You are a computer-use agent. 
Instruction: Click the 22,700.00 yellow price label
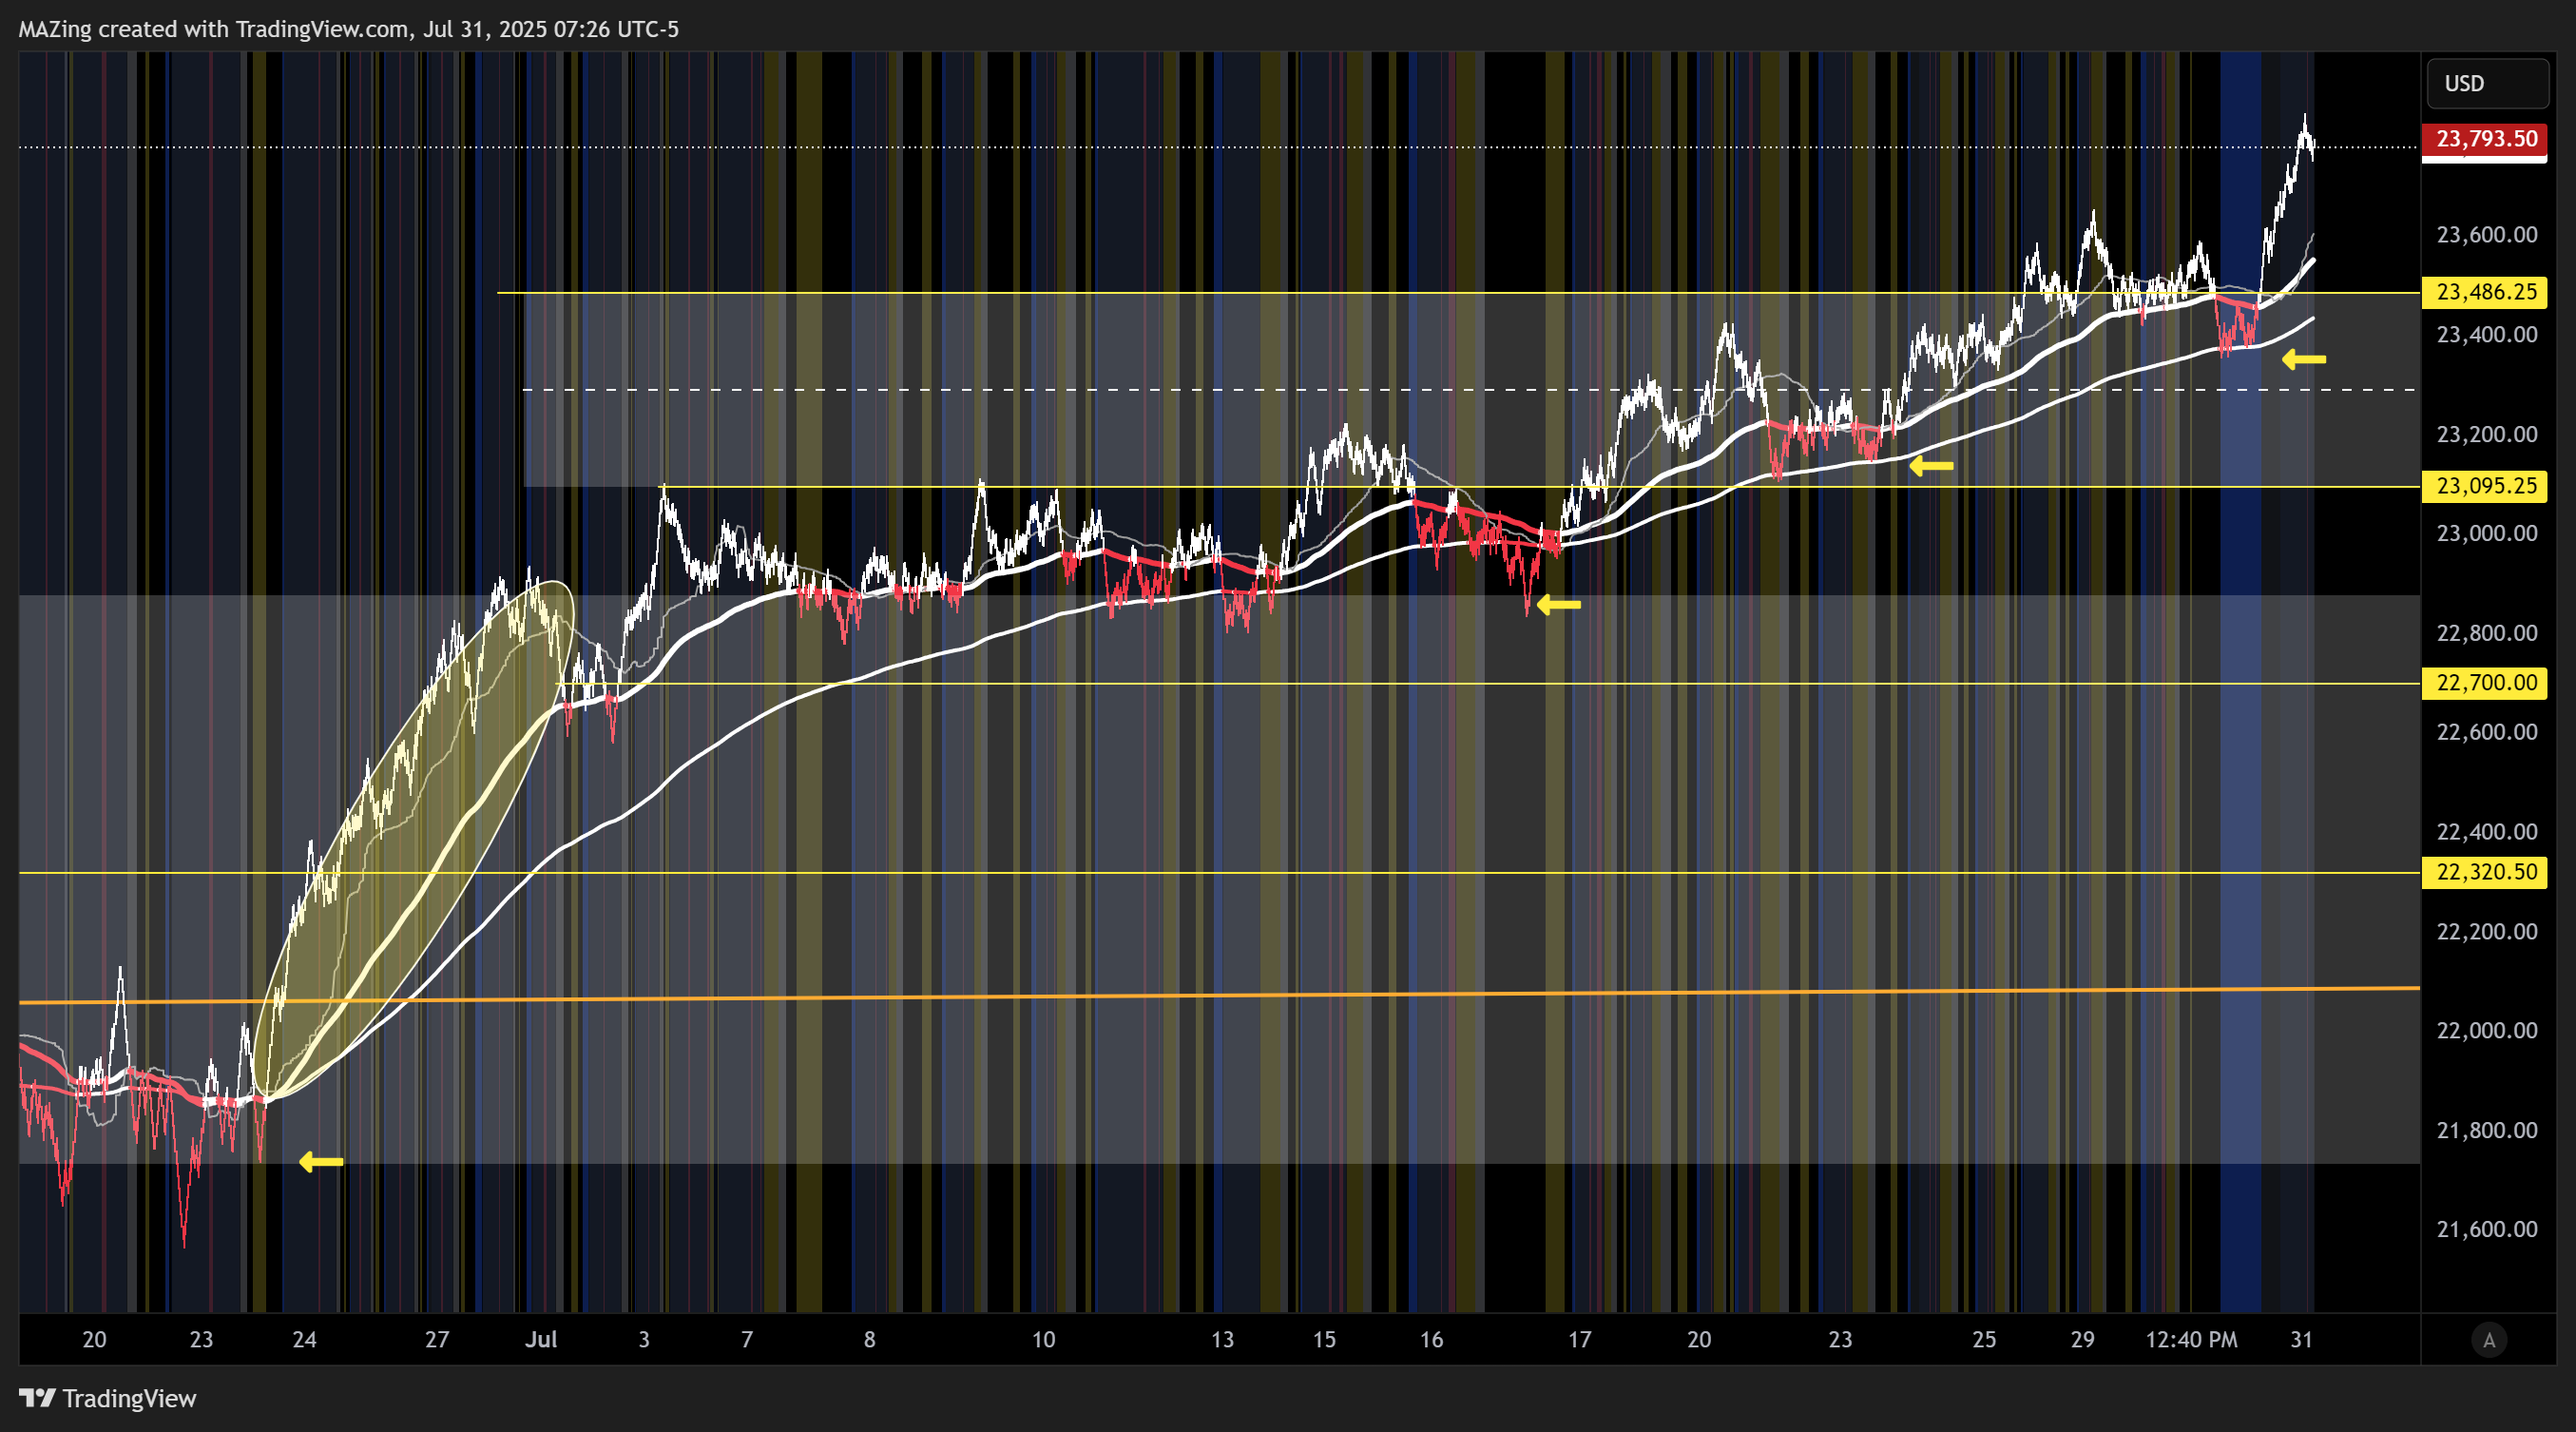click(2484, 683)
